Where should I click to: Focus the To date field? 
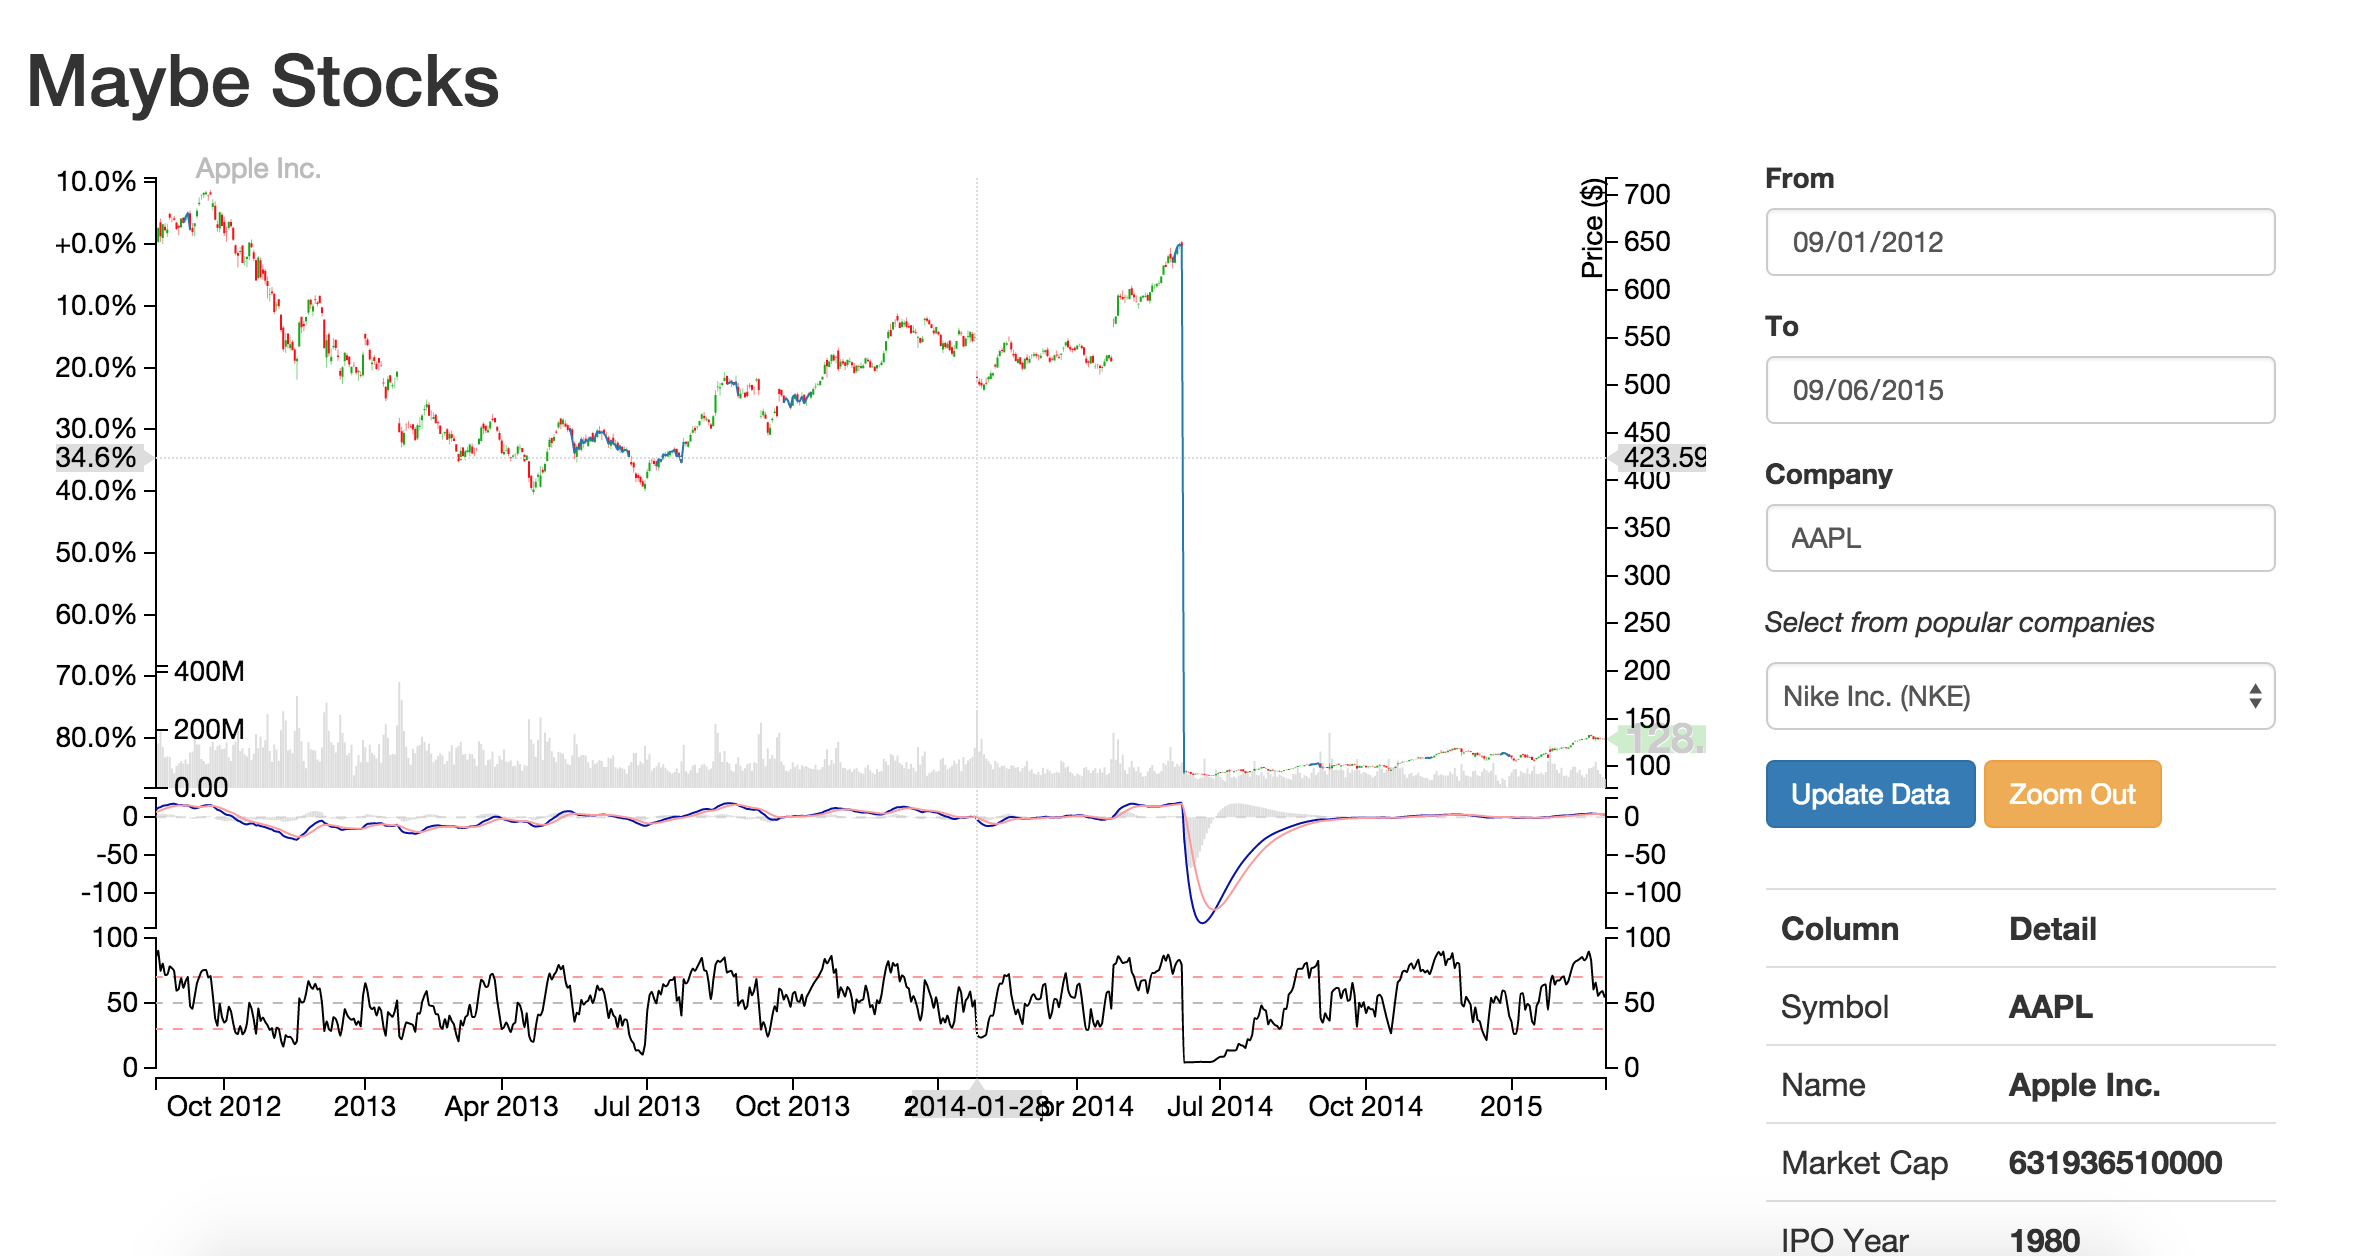tap(2019, 390)
